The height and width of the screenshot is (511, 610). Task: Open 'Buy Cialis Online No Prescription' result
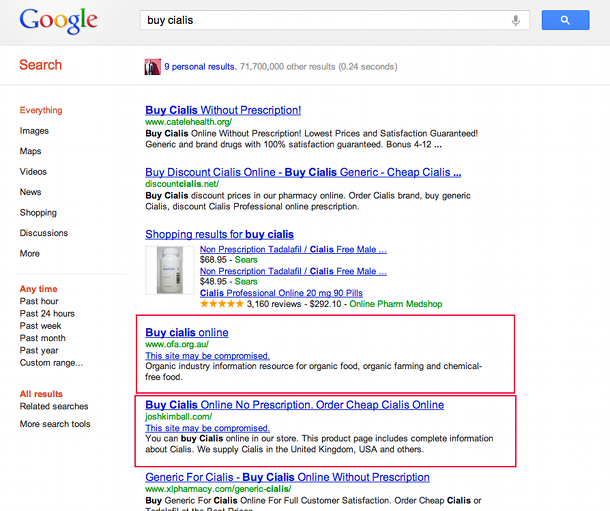click(294, 405)
